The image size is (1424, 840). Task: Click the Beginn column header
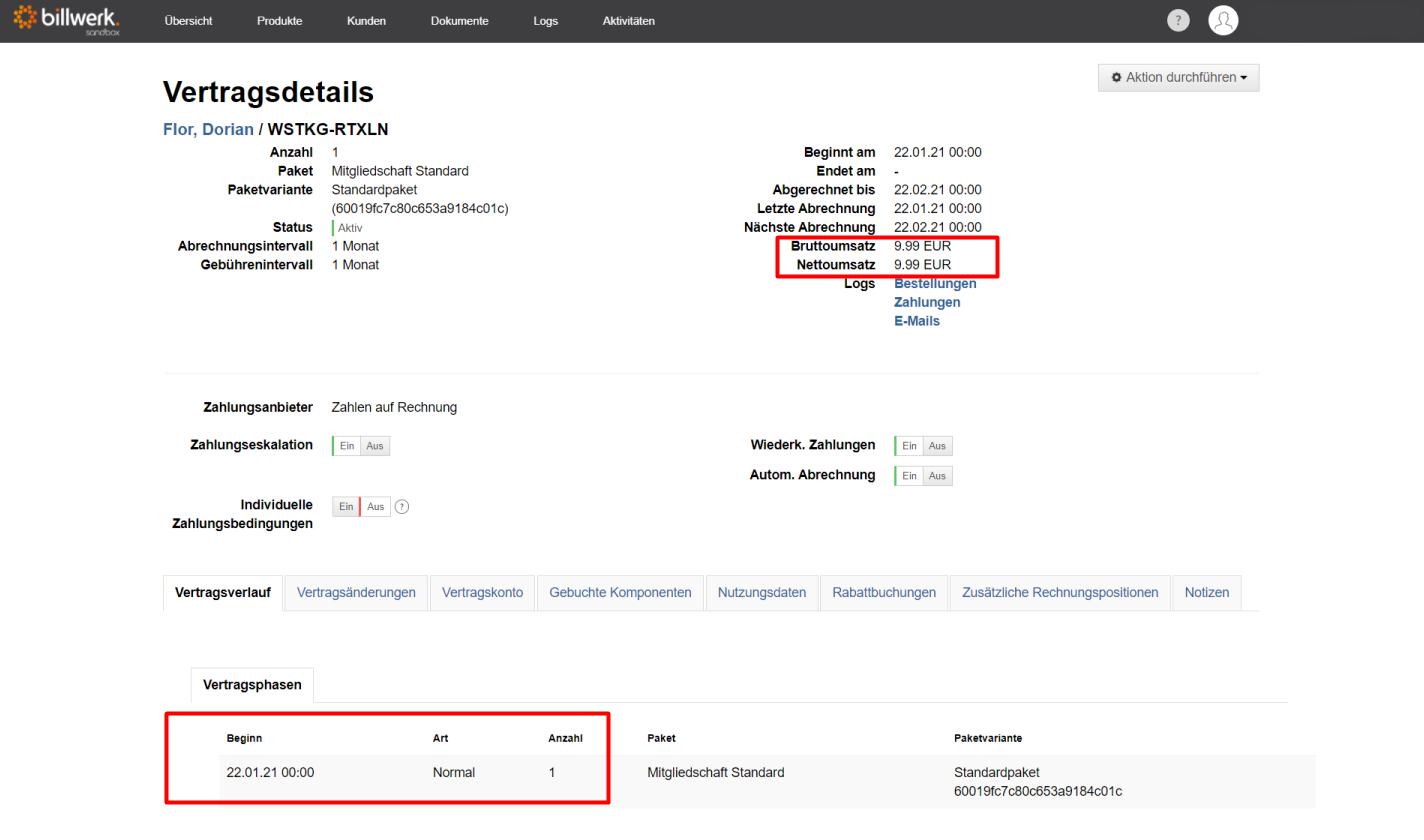tap(244, 738)
